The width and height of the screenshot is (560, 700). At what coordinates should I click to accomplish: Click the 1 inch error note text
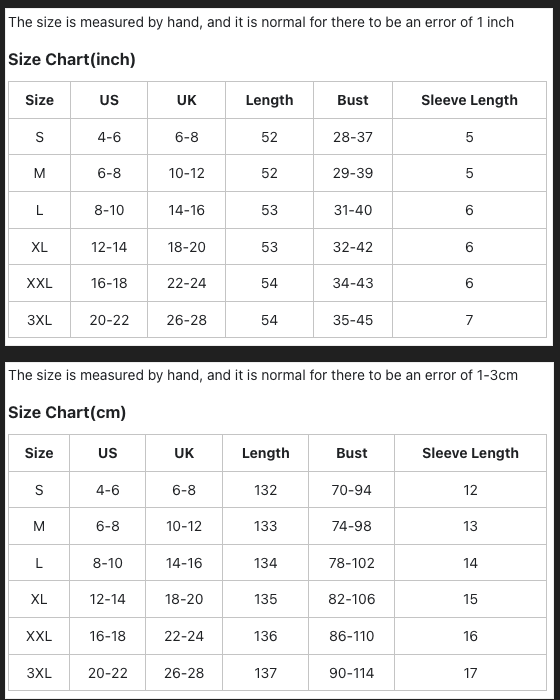(x=261, y=22)
